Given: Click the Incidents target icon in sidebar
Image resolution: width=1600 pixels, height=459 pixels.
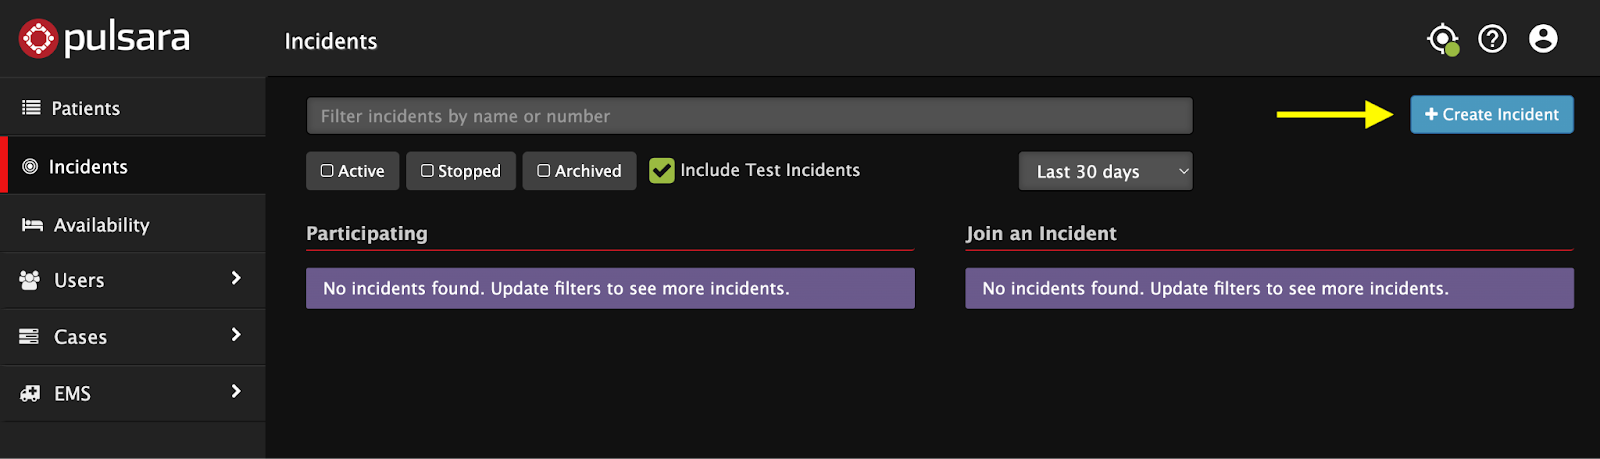Looking at the screenshot, I should coord(30,166).
